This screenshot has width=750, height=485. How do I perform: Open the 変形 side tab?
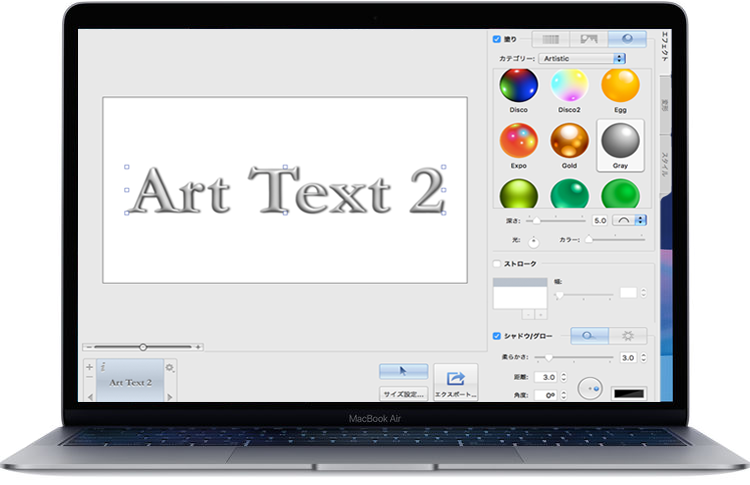(664, 105)
